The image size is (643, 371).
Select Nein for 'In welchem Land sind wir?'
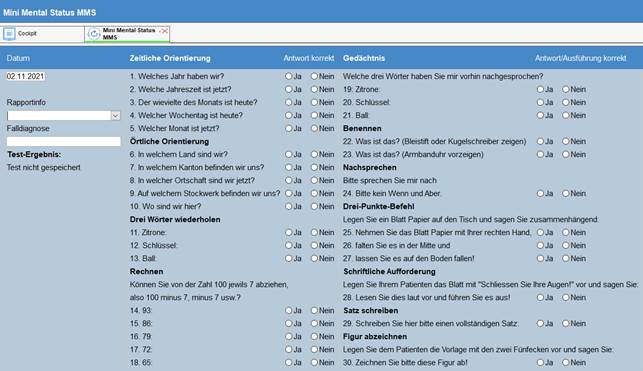point(314,155)
